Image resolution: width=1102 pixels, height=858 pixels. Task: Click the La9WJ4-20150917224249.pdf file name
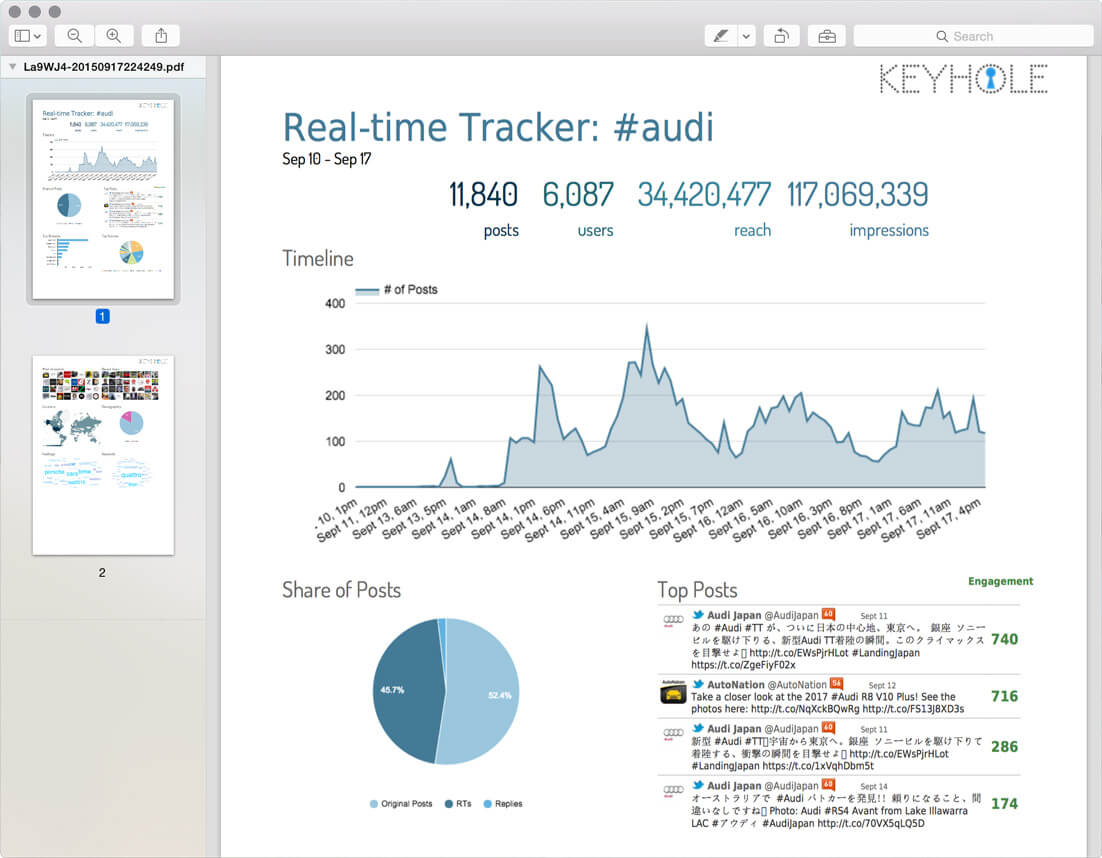pos(104,67)
